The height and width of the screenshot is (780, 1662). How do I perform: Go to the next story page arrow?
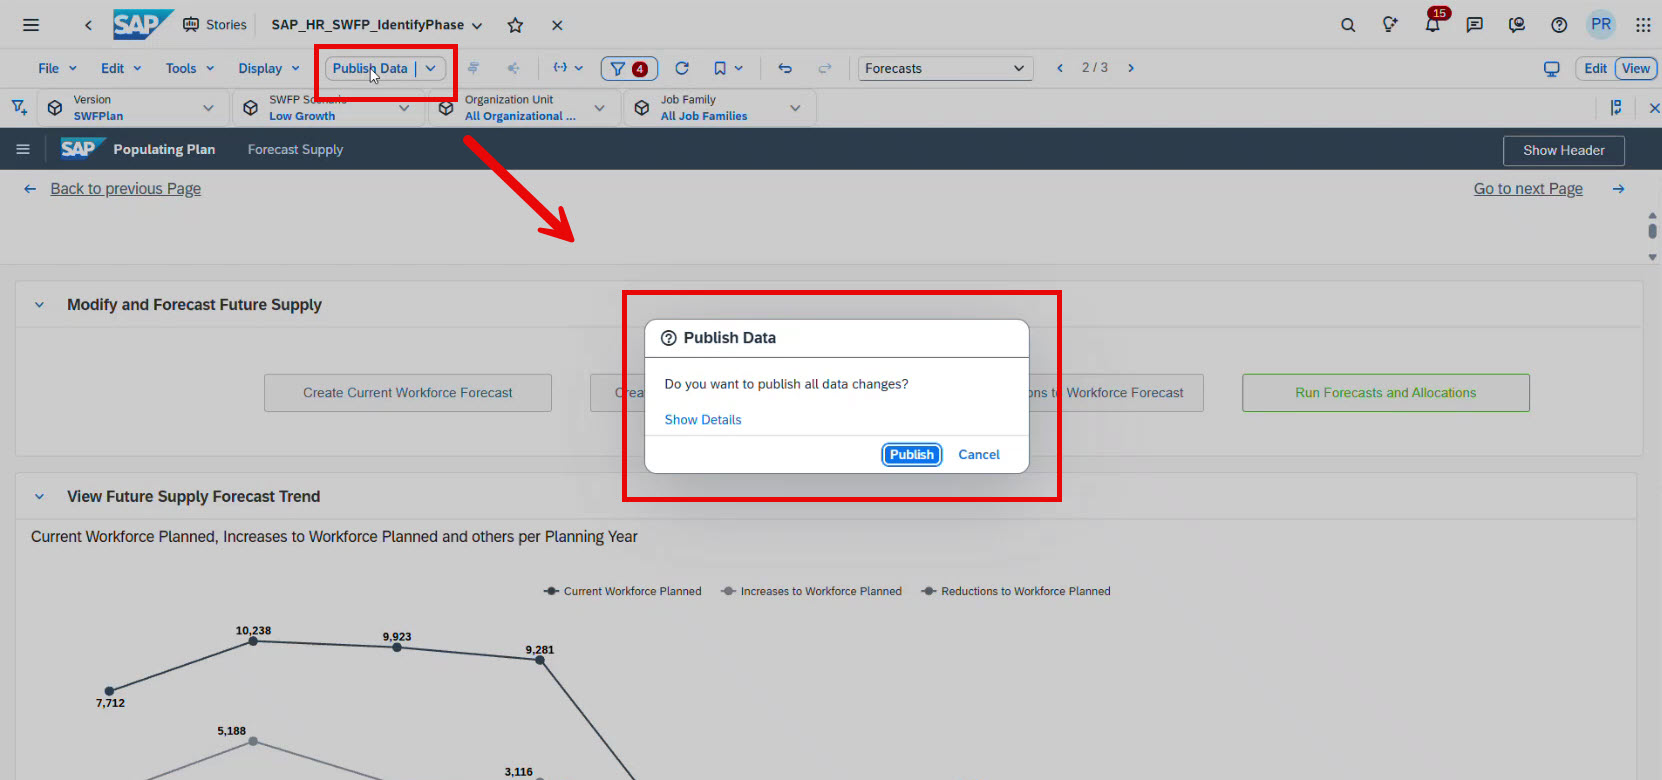tap(1131, 68)
